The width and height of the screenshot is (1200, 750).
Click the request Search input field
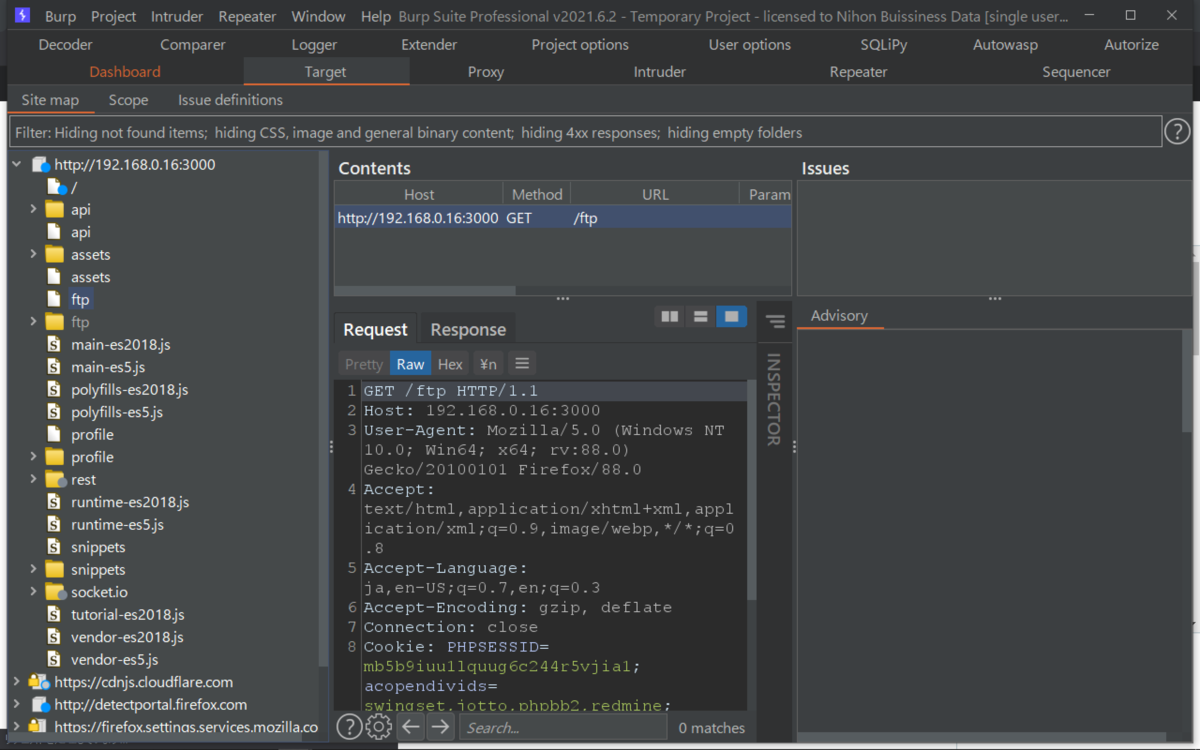click(561, 728)
